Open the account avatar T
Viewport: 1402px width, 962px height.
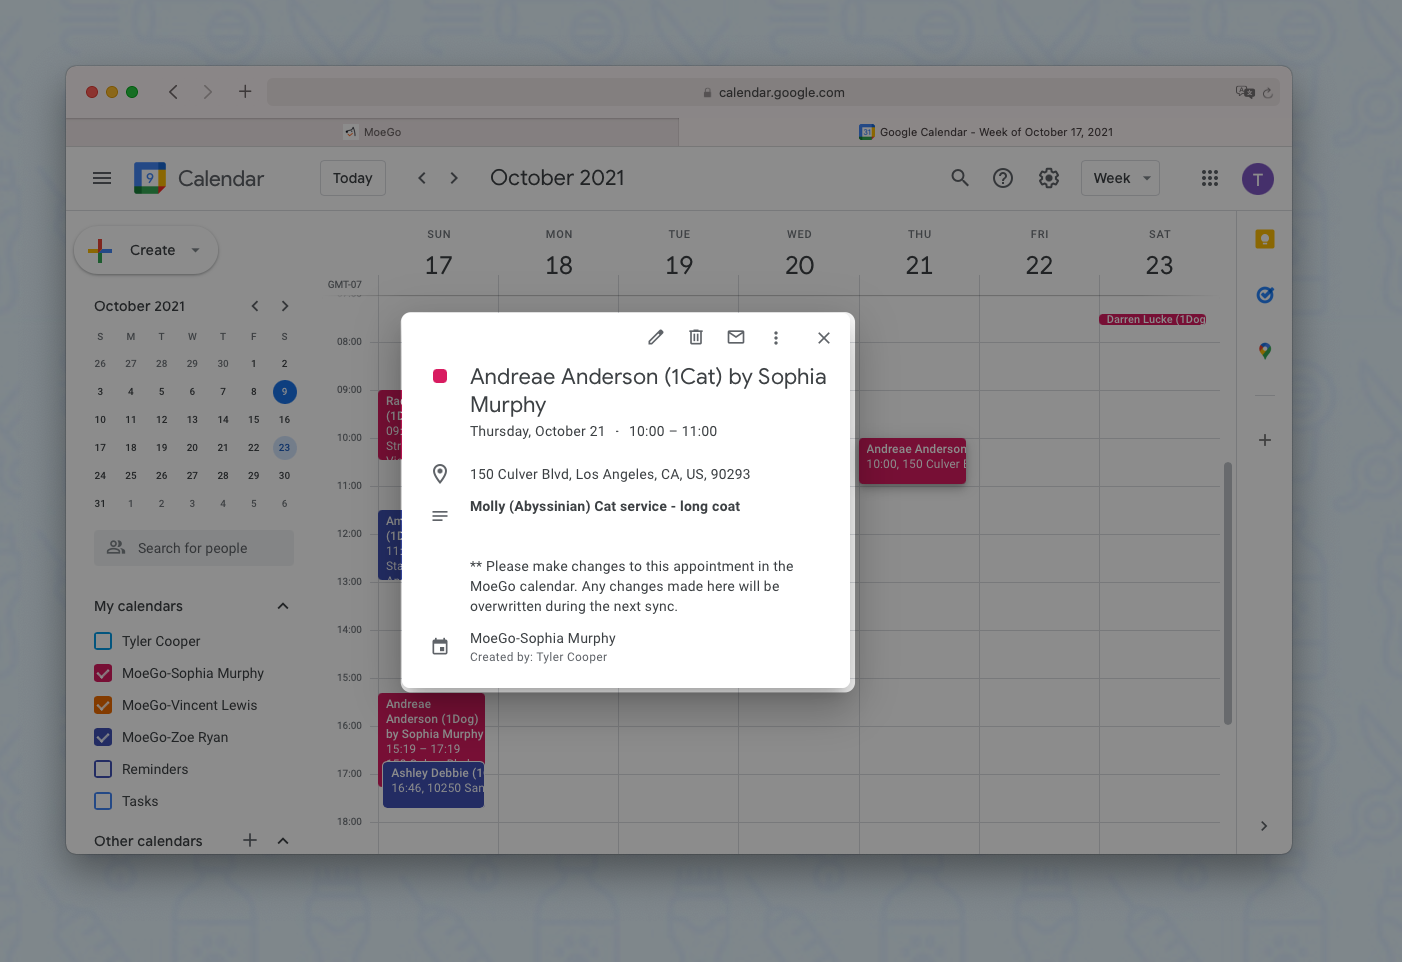tap(1258, 179)
